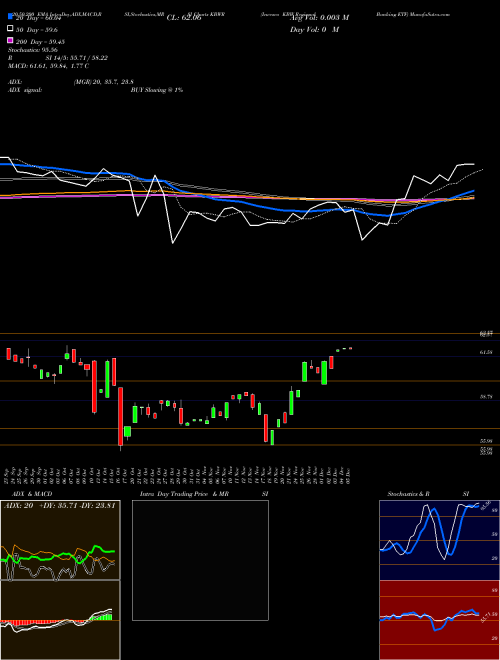Click the magenta 200 Day legend swatch
The image size is (500, 660).
(10, 41)
